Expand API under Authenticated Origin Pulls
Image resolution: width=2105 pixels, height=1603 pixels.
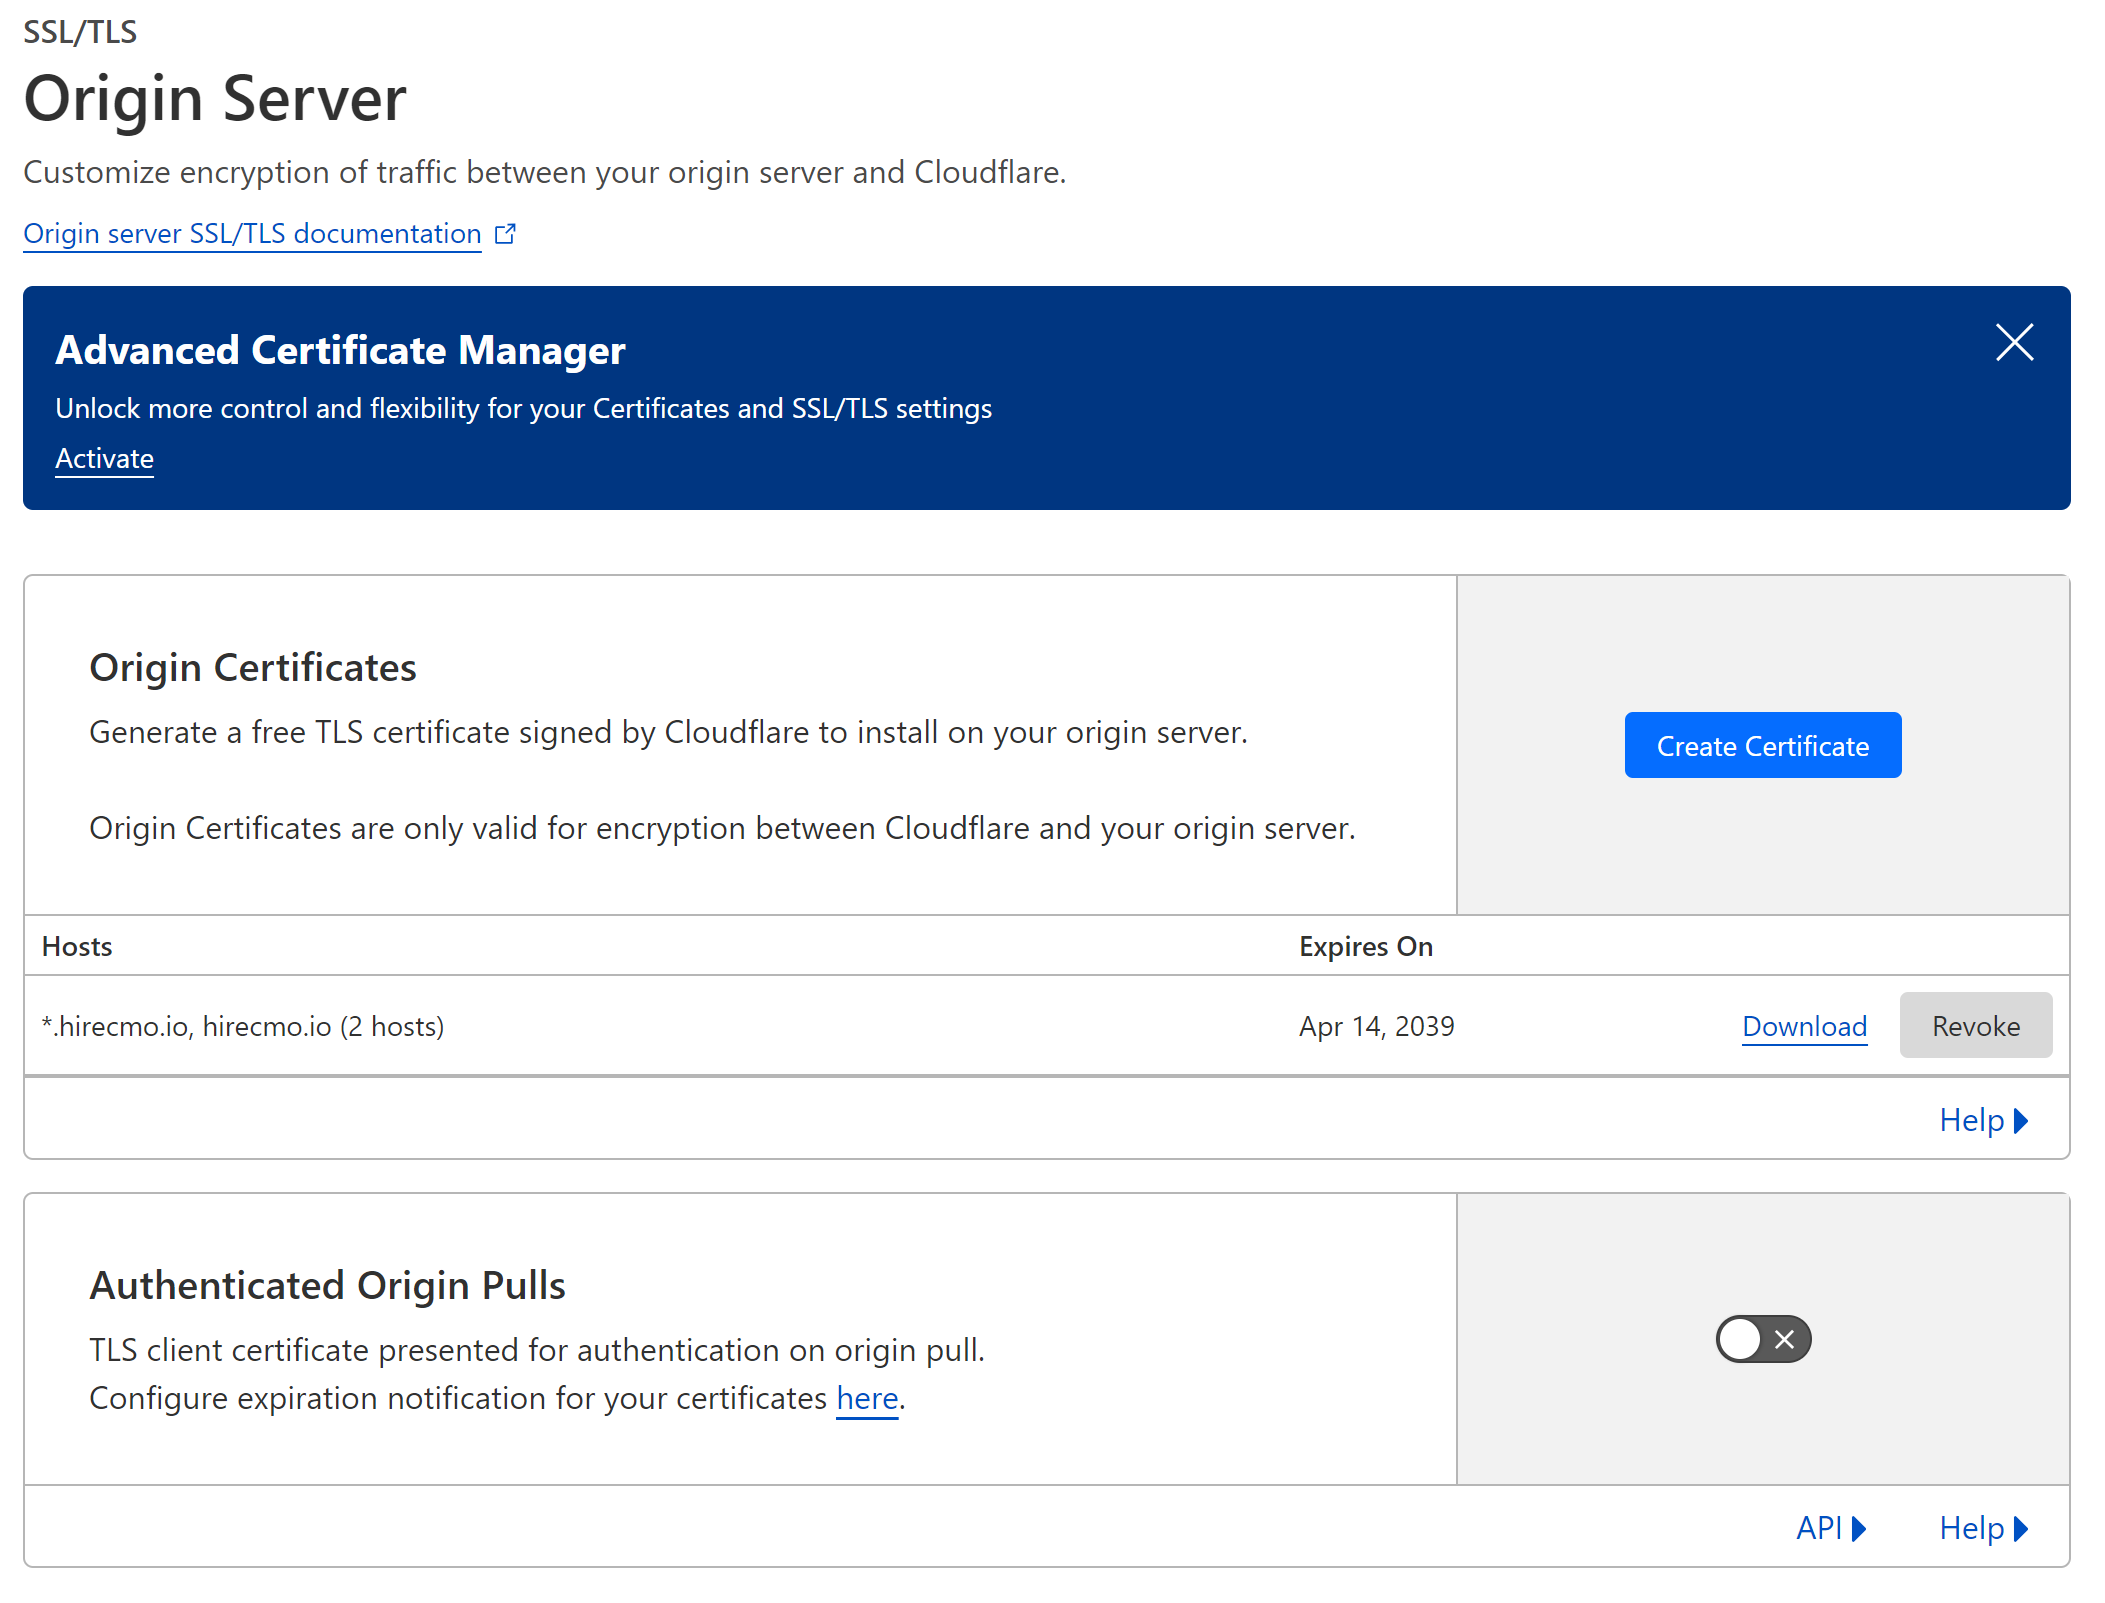pos(1831,1528)
